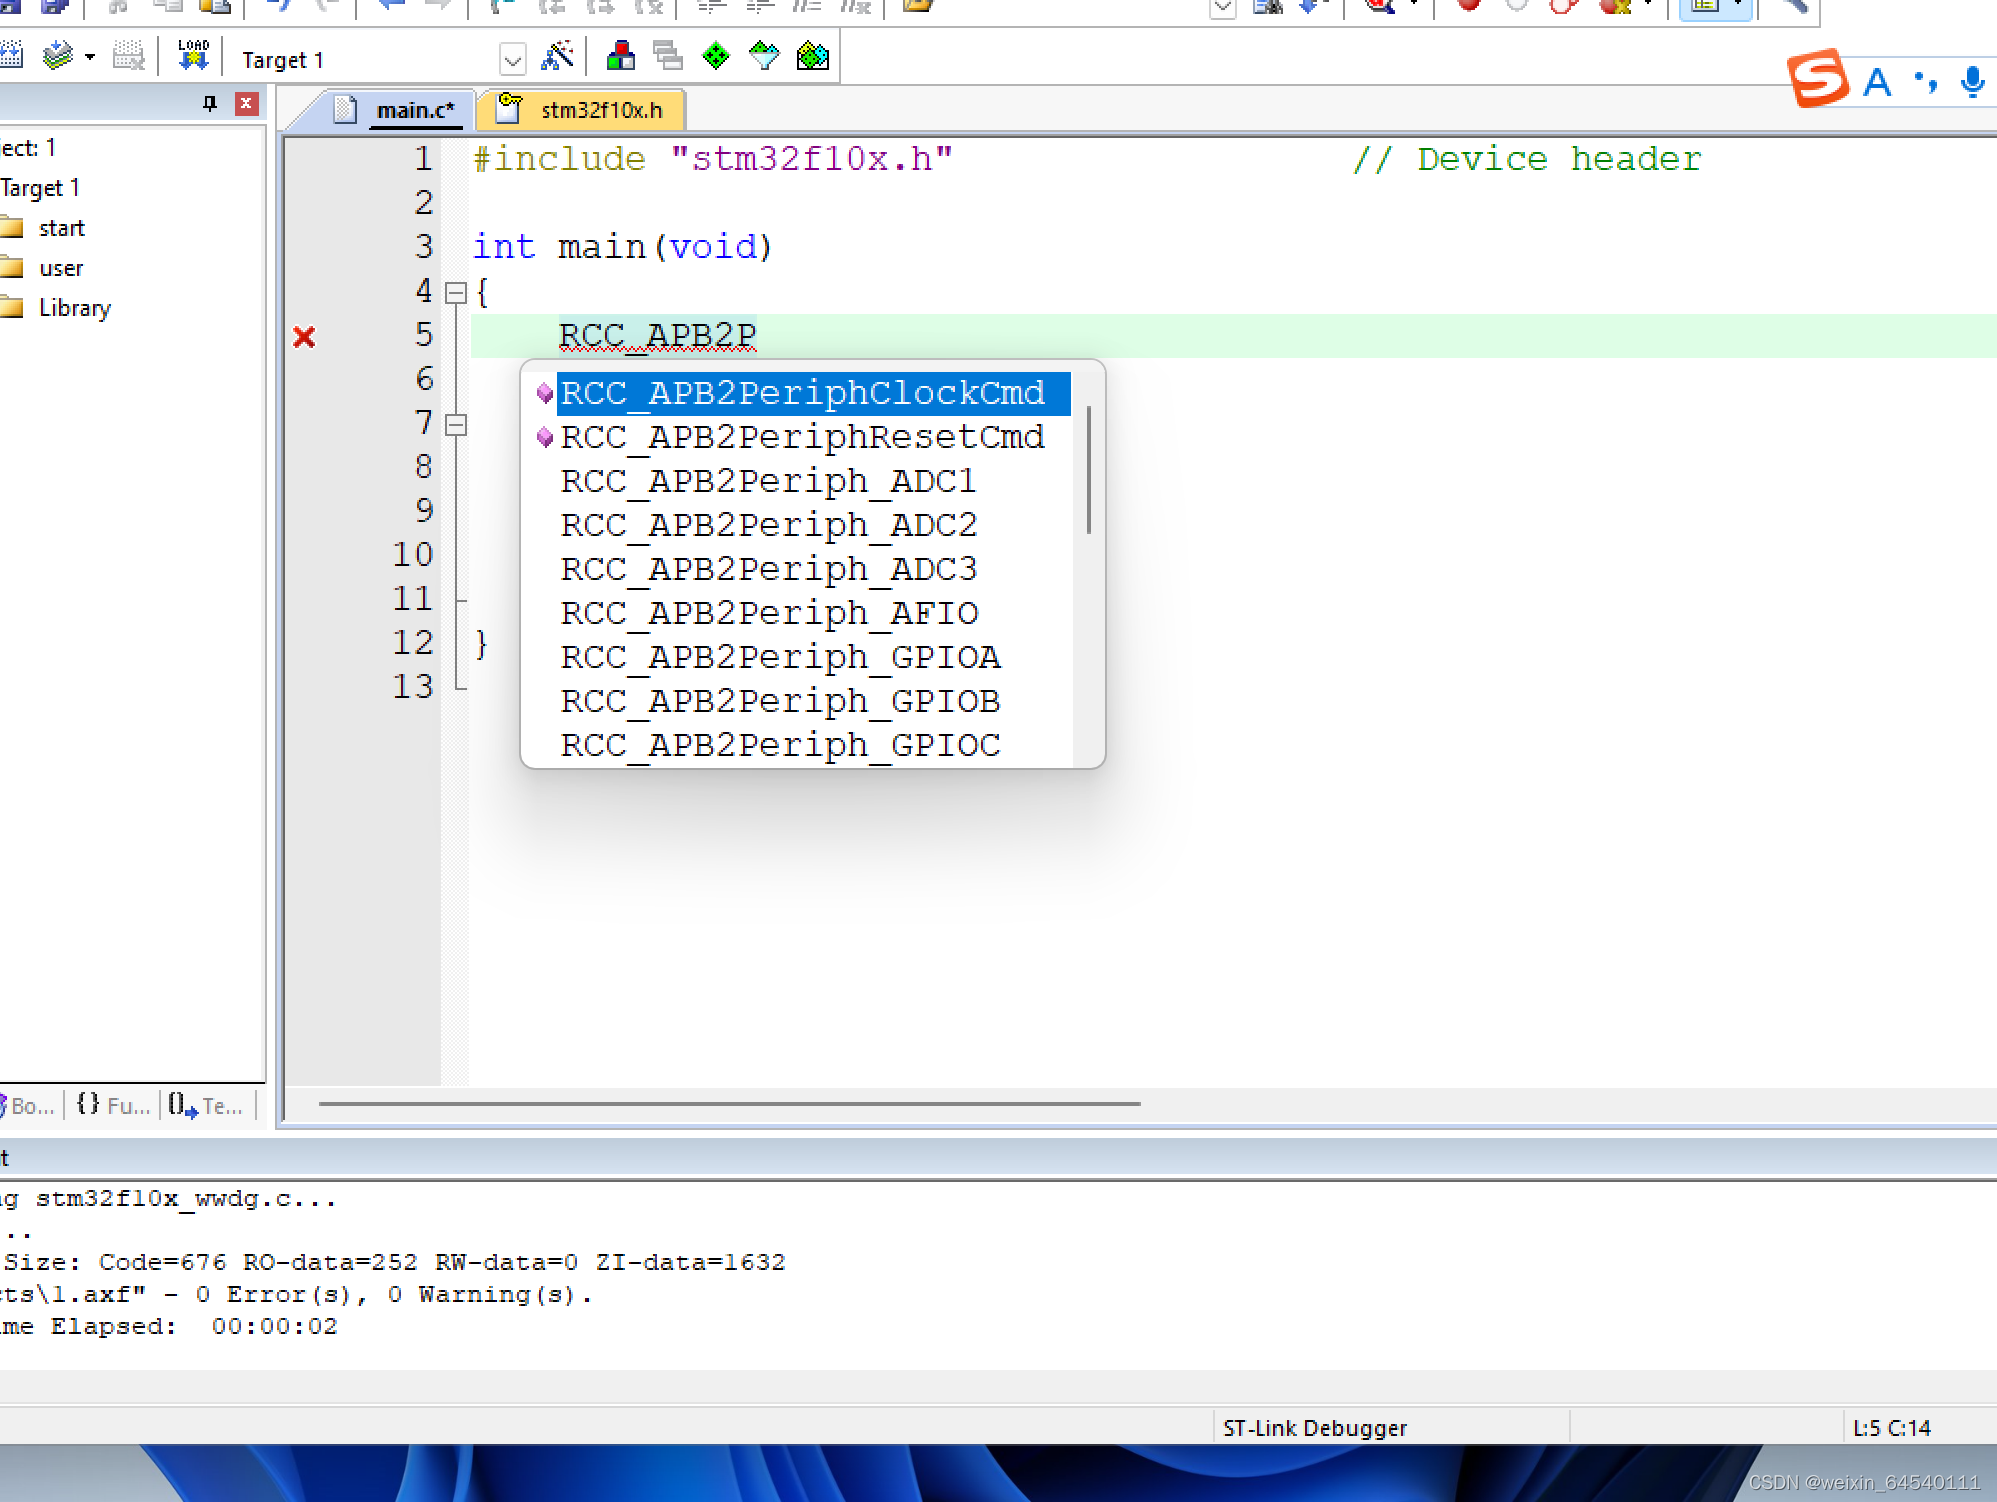
Task: Toggle auto-hide pin on Project panel
Action: [x=210, y=103]
